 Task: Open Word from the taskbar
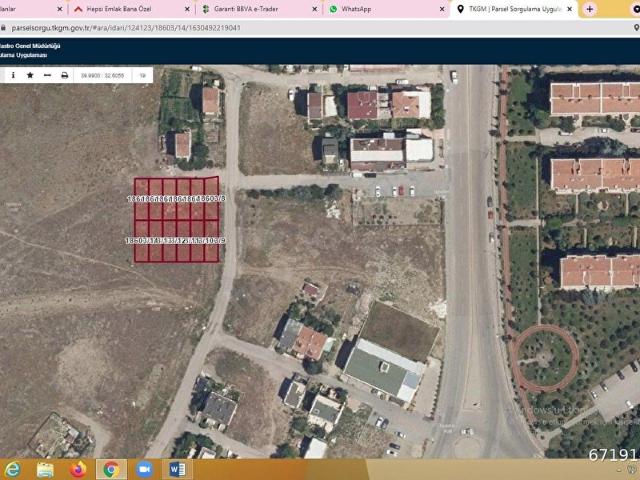coord(176,468)
